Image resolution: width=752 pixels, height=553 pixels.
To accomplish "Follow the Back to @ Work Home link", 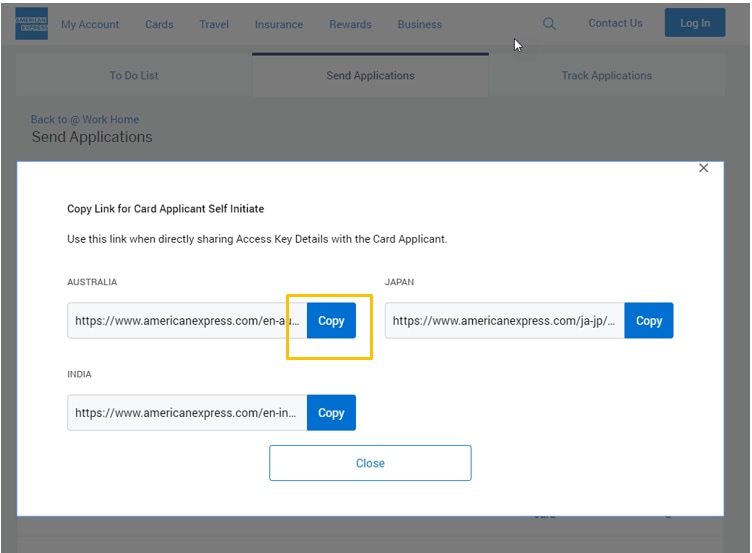I will (x=85, y=120).
